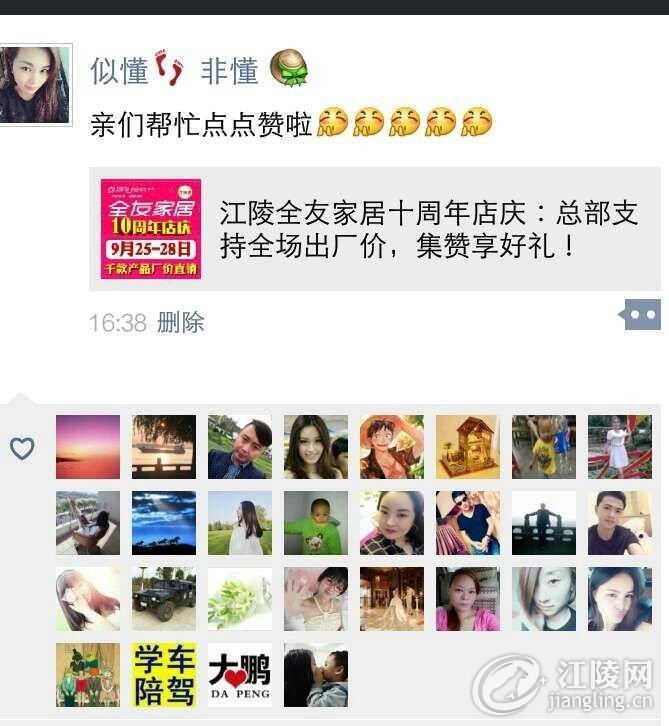This screenshot has height=726, width=669.
Task: Select the running horses silhouette avatar
Action: tap(164, 523)
